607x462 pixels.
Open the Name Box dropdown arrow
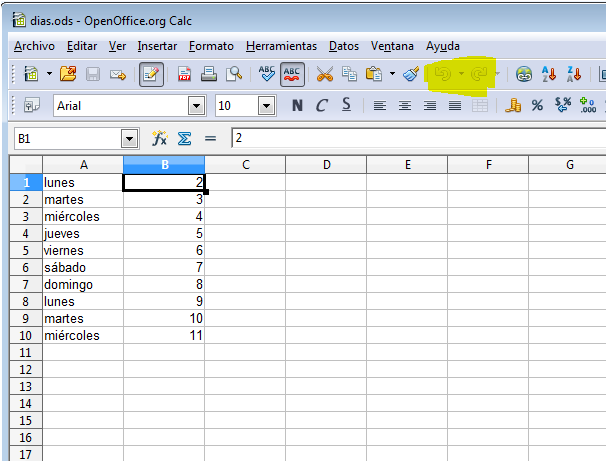(129, 139)
